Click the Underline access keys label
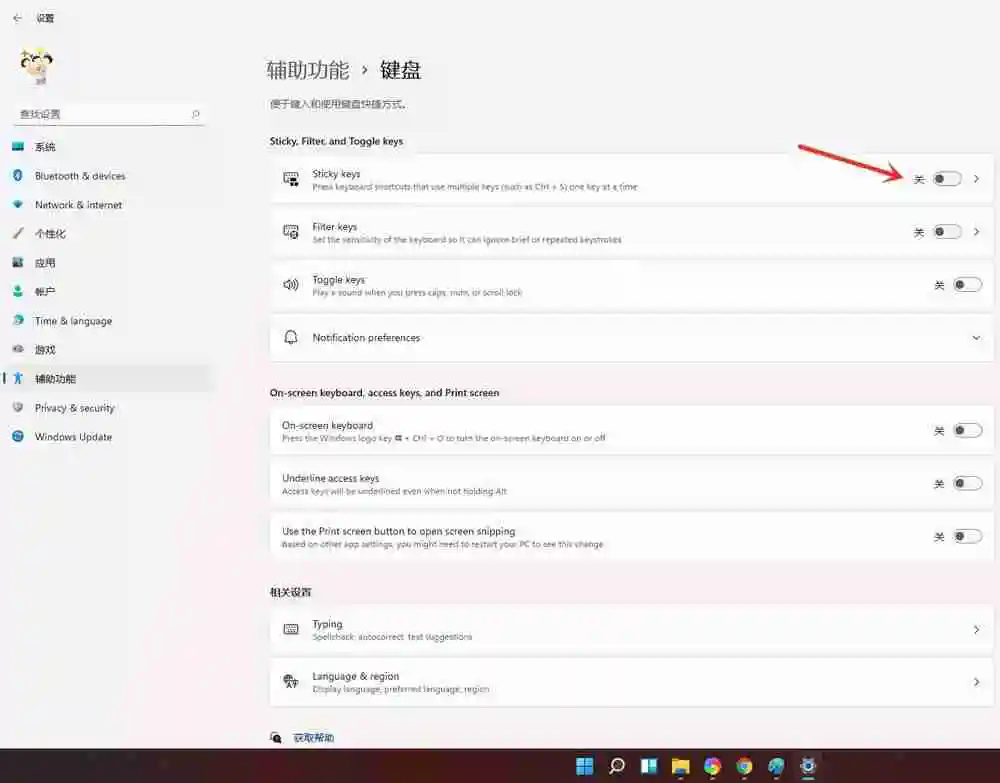 pyautogui.click(x=330, y=478)
